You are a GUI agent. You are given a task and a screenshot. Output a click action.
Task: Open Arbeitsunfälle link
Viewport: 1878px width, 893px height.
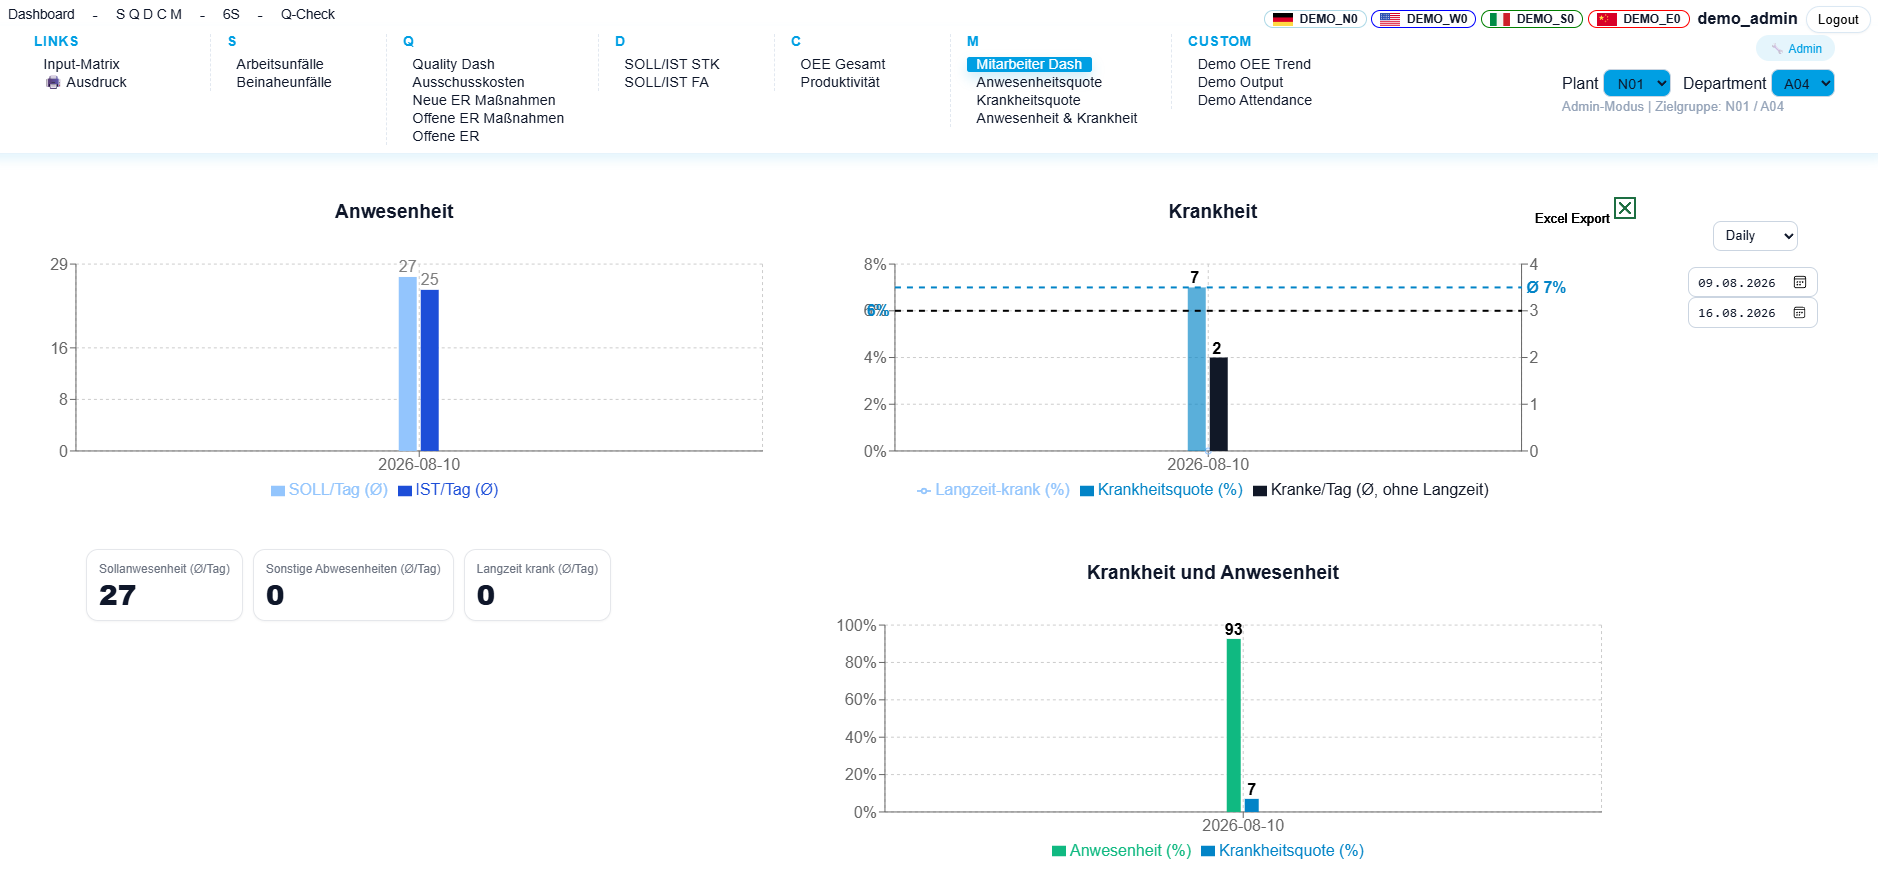tap(280, 64)
